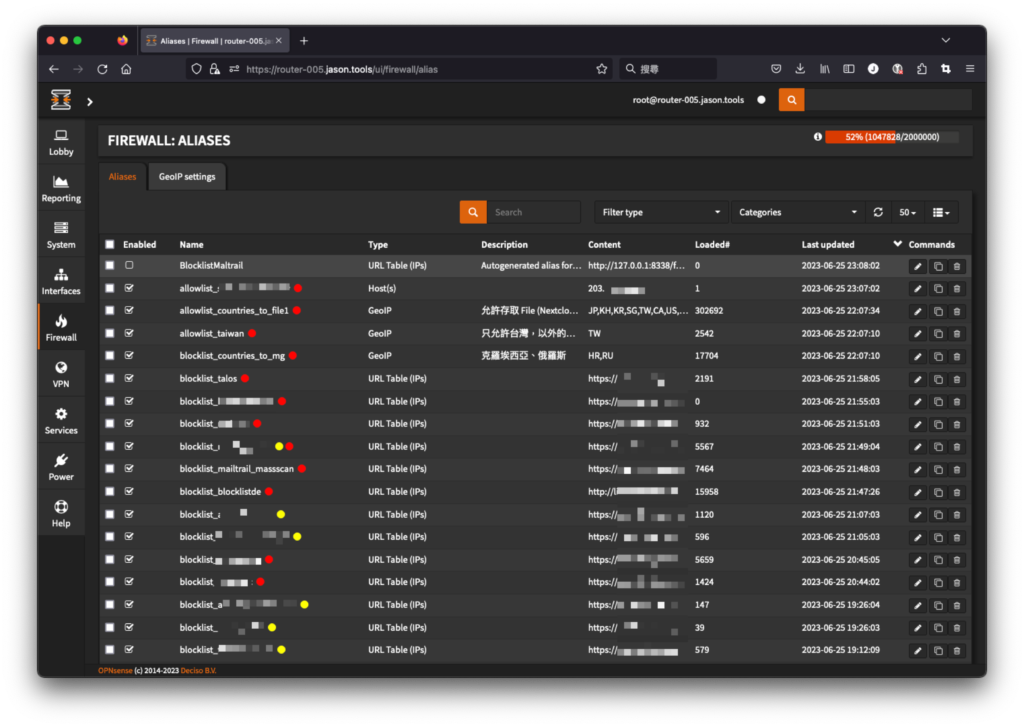Image resolution: width=1024 pixels, height=727 pixels.
Task: Select the blocklist_countries_to_mg row checkbox
Action: coord(110,355)
